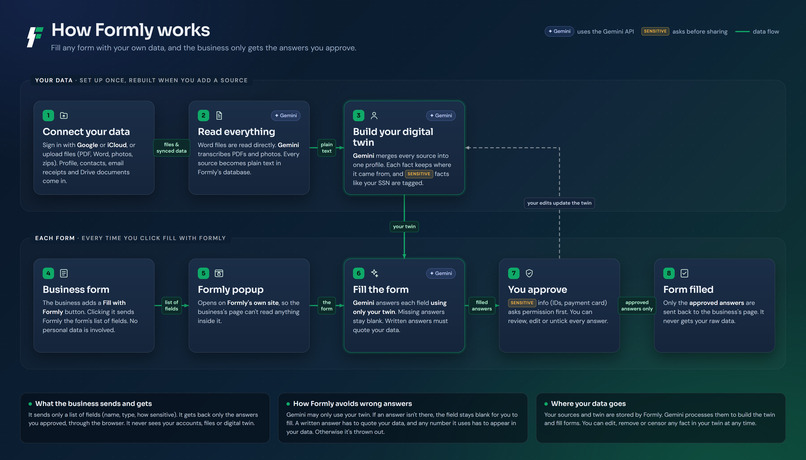806x460 pixels.
Task: Click the "Build your digital twin" heading
Action: [x=393, y=137]
